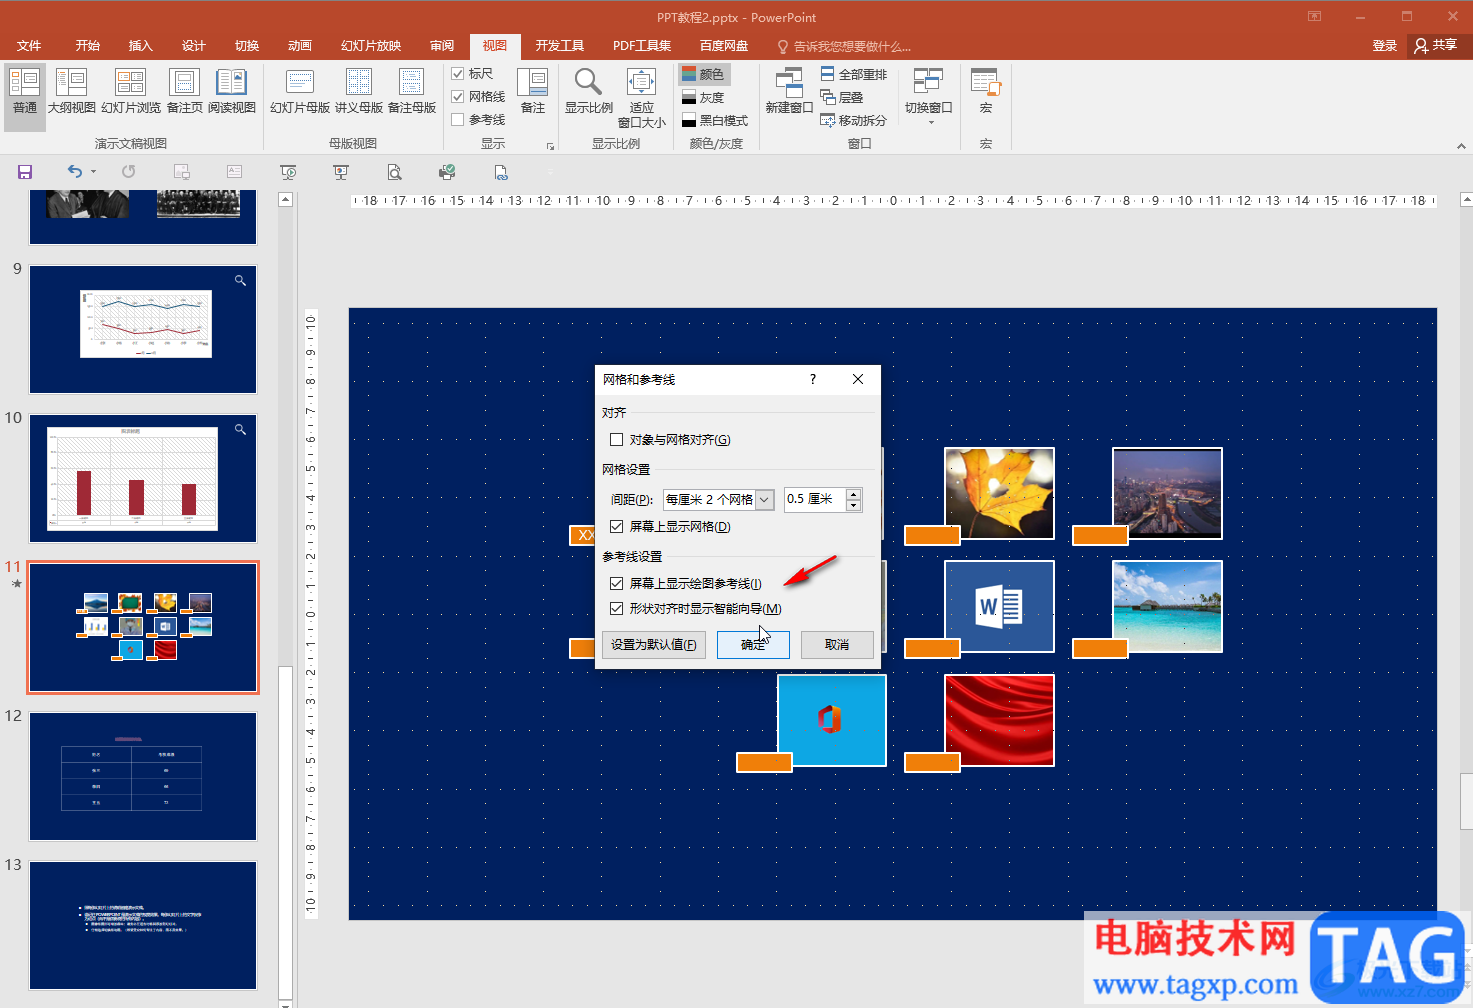
Task: Open the Insert (插入) tab
Action: 141,45
